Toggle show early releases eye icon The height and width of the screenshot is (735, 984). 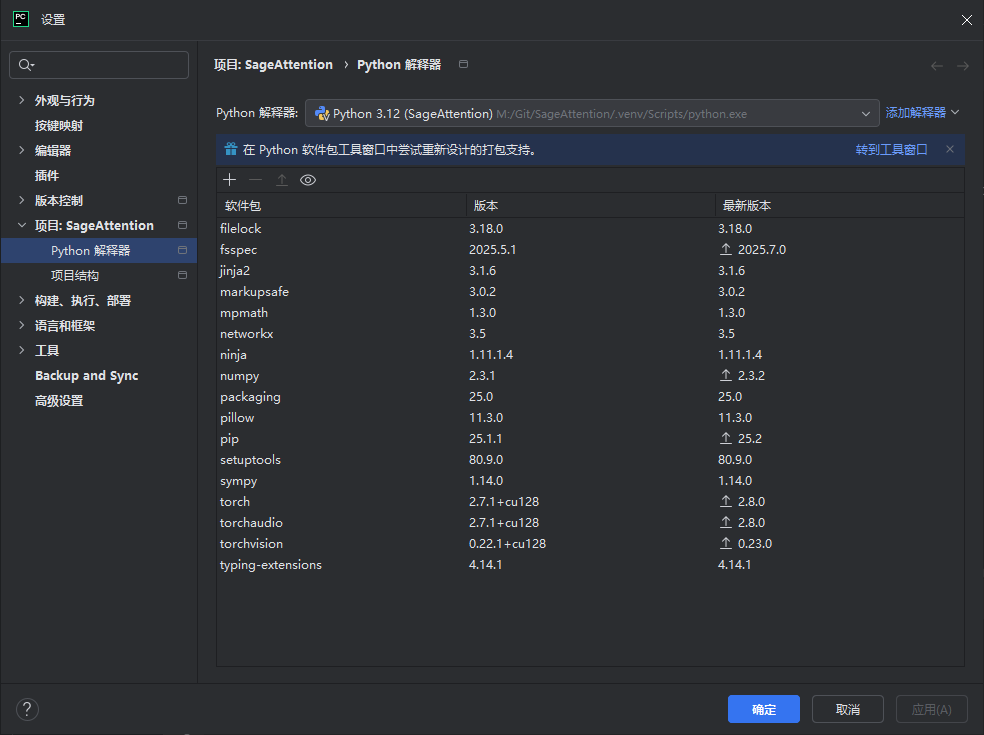point(308,180)
